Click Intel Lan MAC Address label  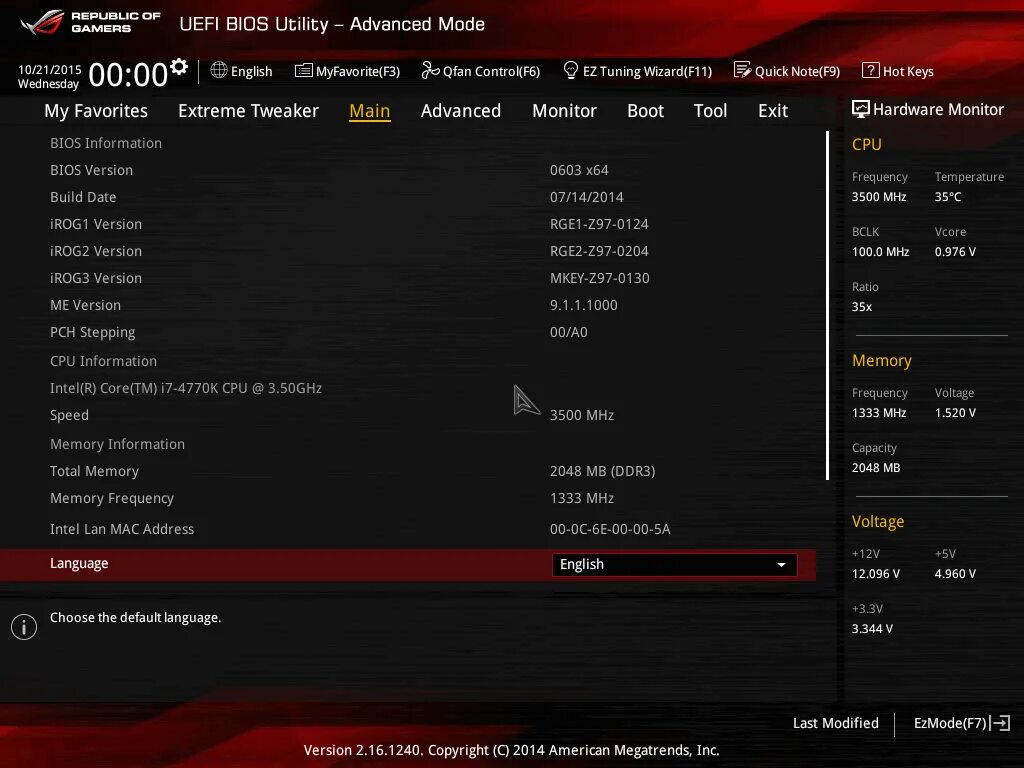[x=122, y=529]
